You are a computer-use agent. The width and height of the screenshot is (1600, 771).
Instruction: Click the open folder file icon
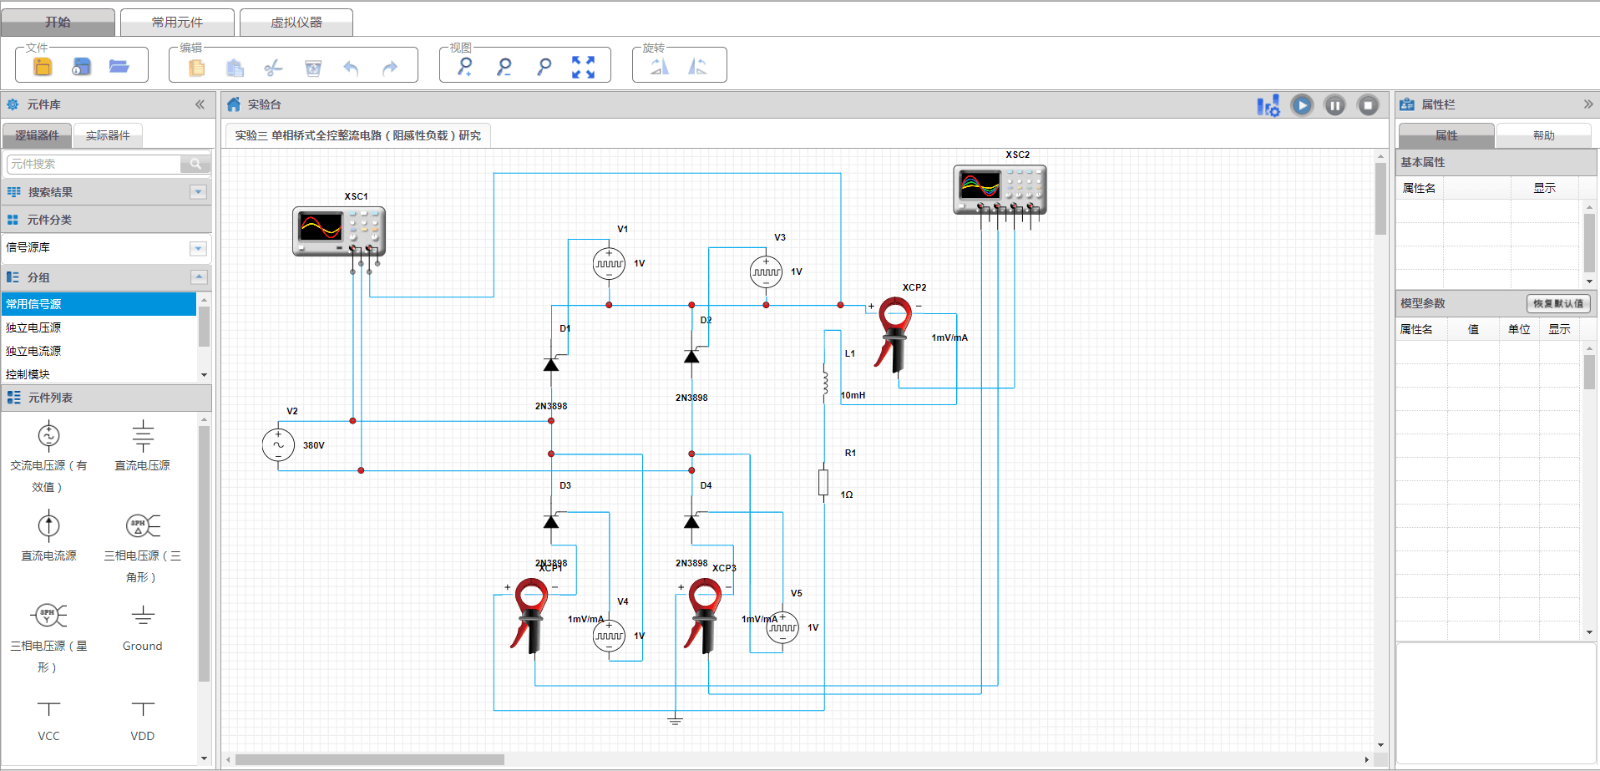pyautogui.click(x=119, y=67)
